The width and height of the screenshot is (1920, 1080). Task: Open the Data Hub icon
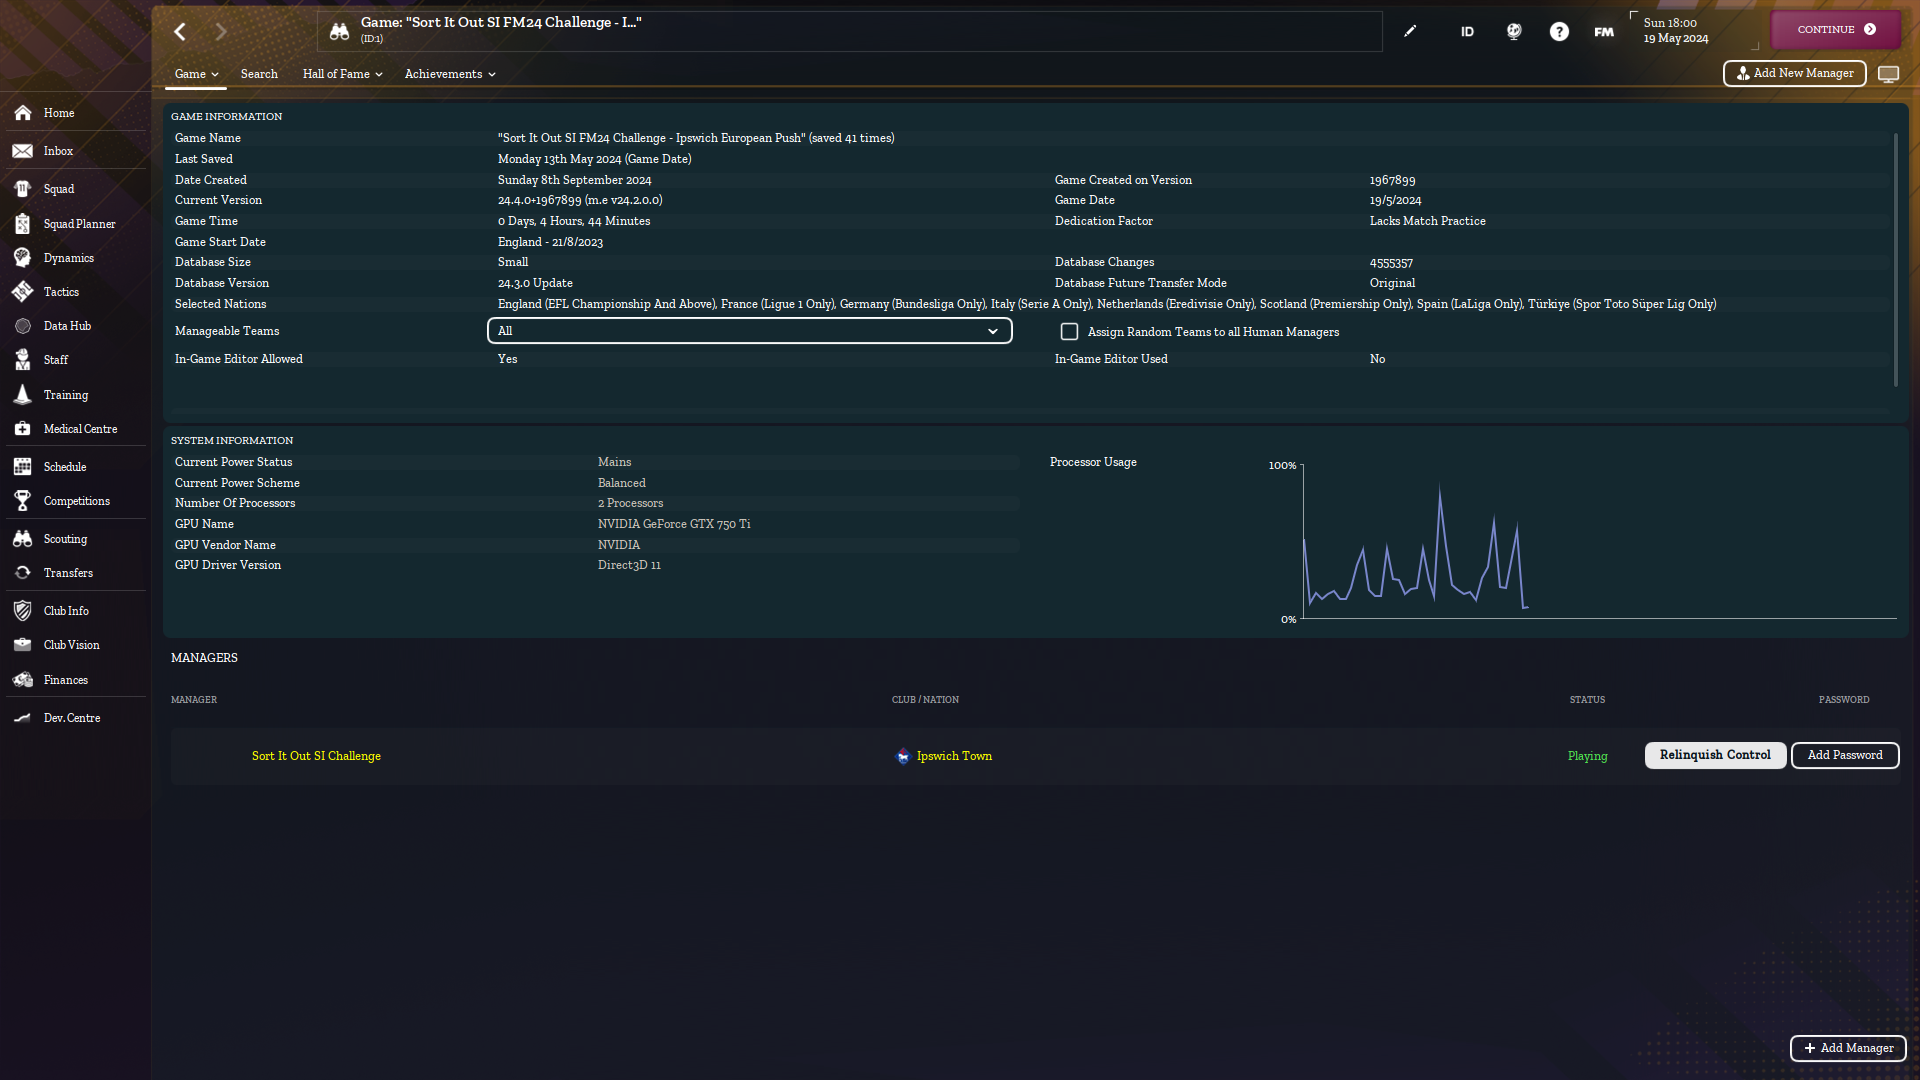(x=22, y=326)
